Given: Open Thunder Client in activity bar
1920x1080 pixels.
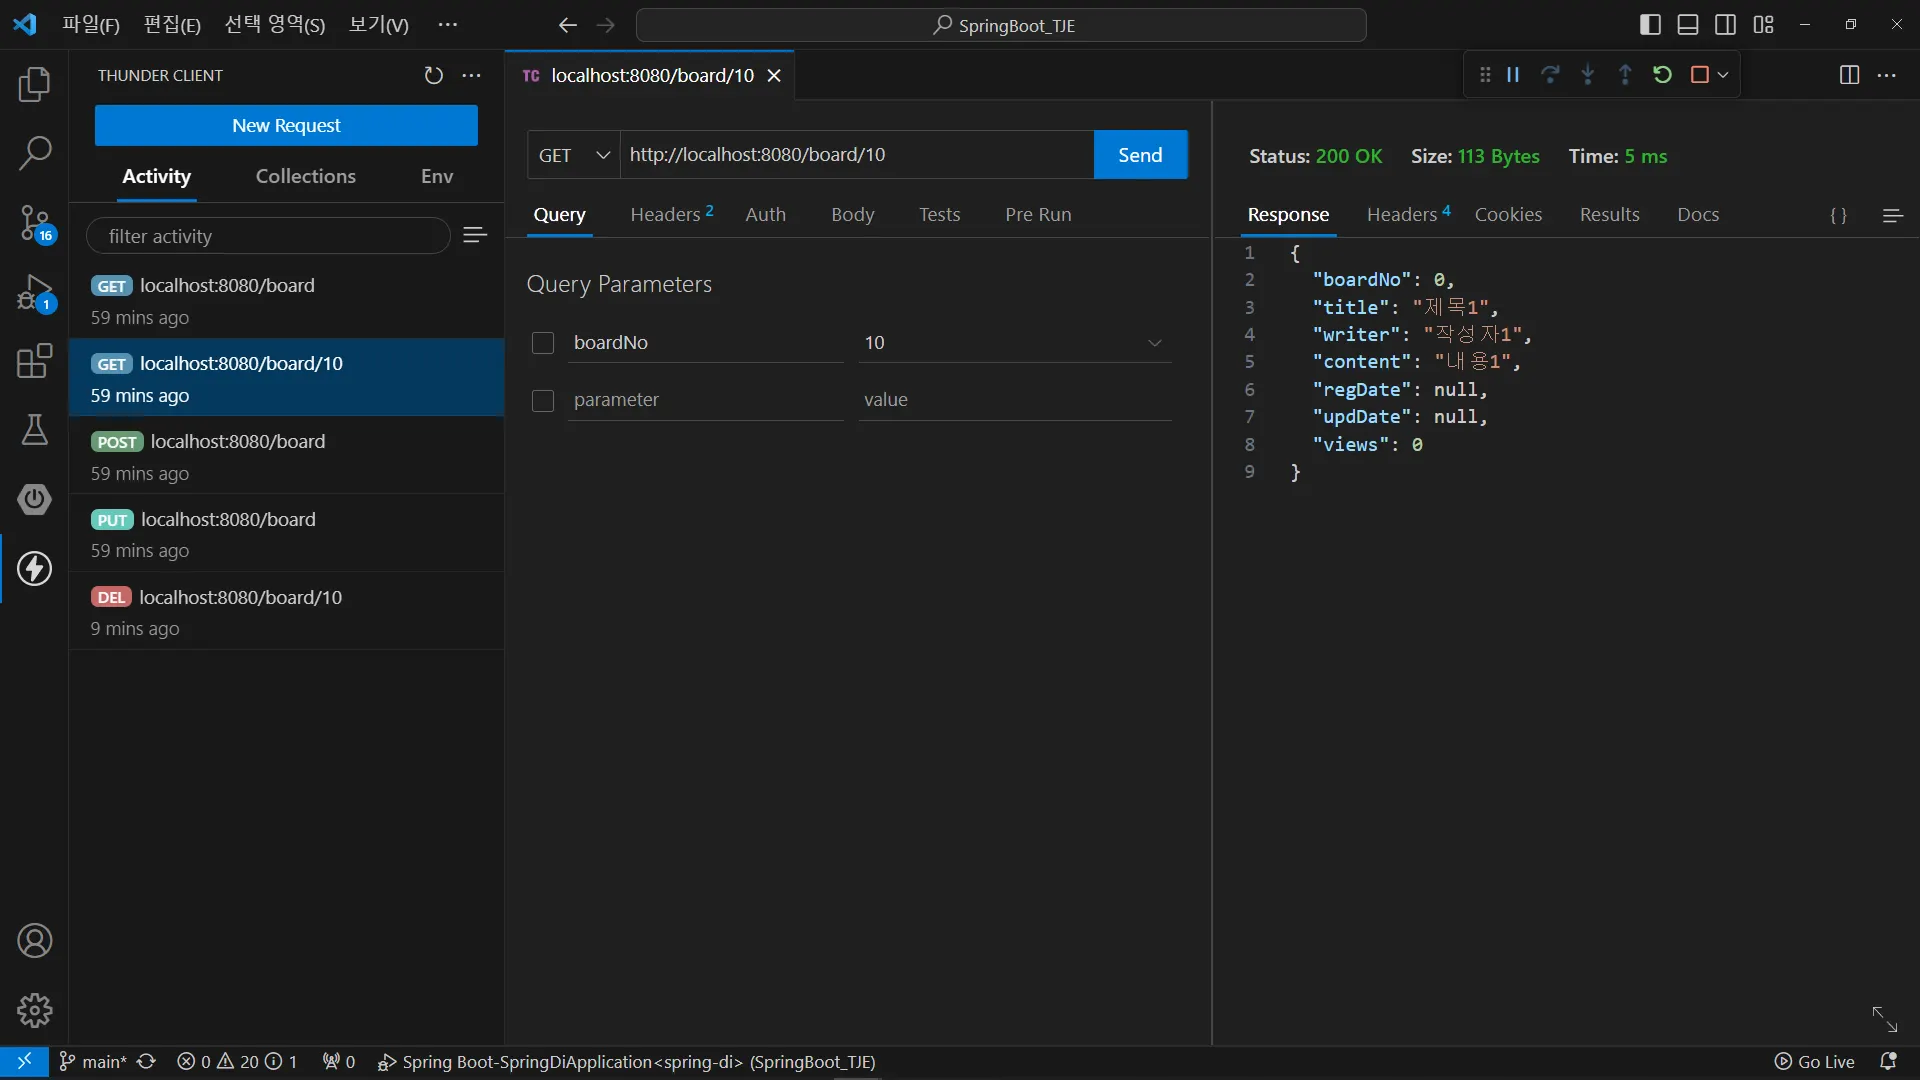Looking at the screenshot, I should [x=34, y=569].
